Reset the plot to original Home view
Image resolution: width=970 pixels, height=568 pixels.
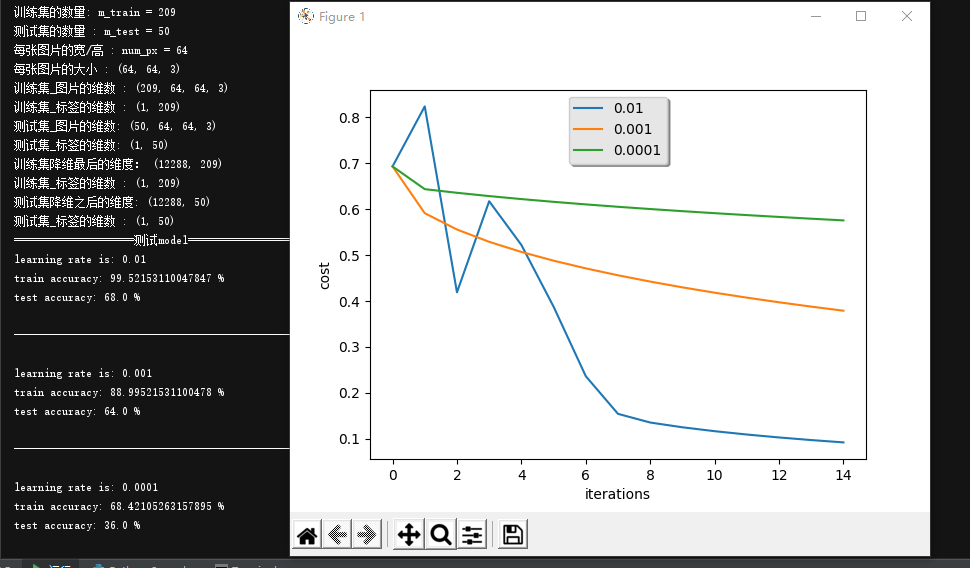307,535
